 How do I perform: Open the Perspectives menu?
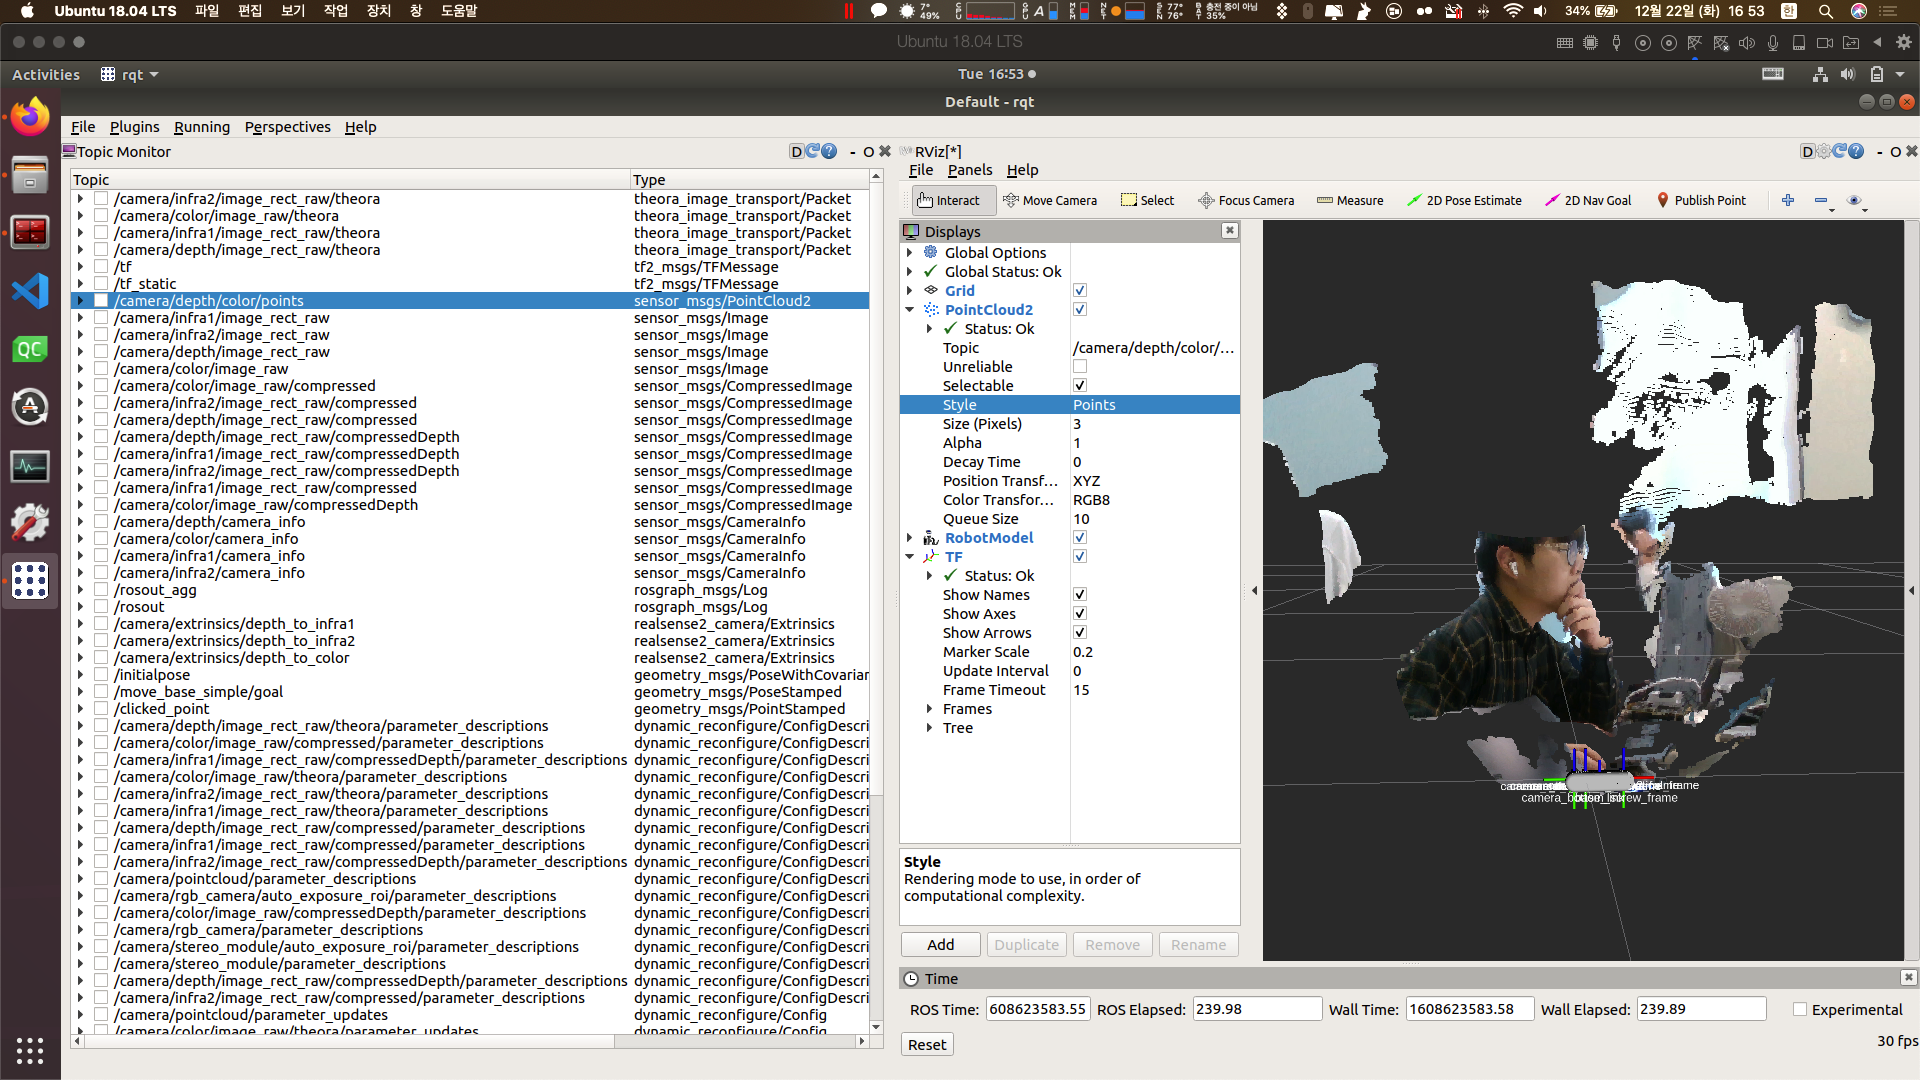coord(287,127)
